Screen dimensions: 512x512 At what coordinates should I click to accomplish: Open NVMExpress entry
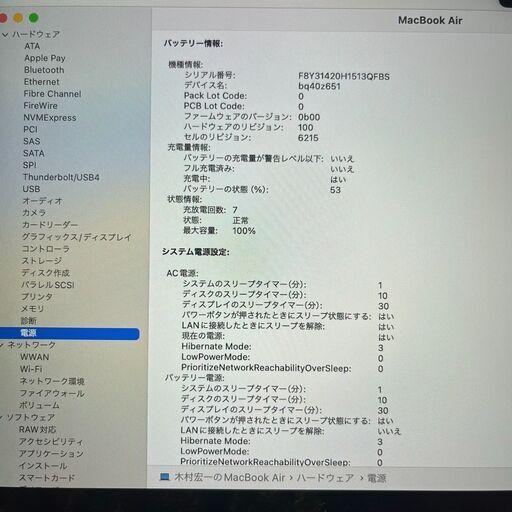(x=50, y=118)
